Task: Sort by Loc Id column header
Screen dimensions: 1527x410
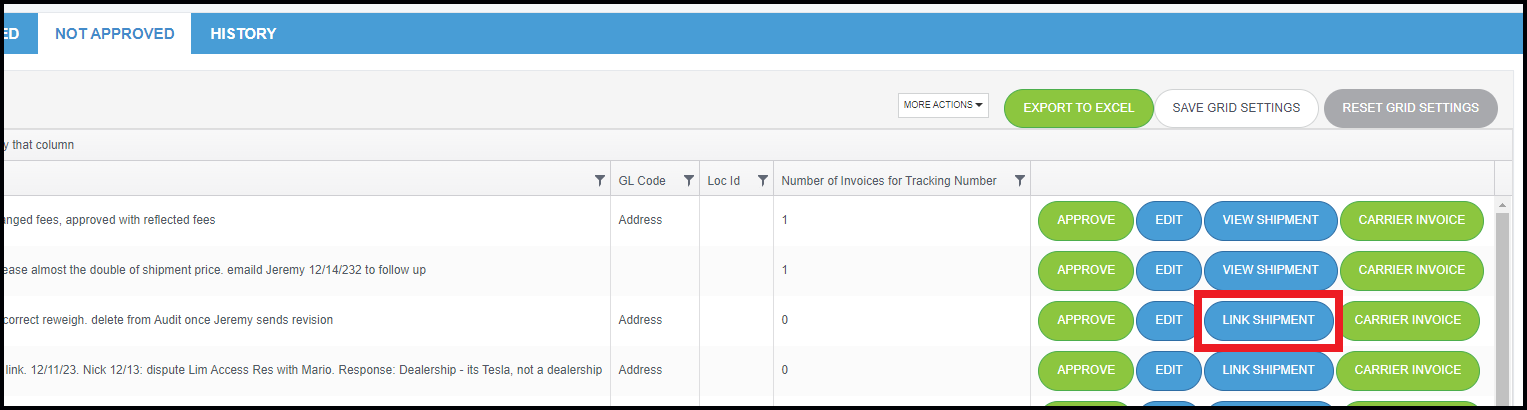Action: click(x=723, y=181)
